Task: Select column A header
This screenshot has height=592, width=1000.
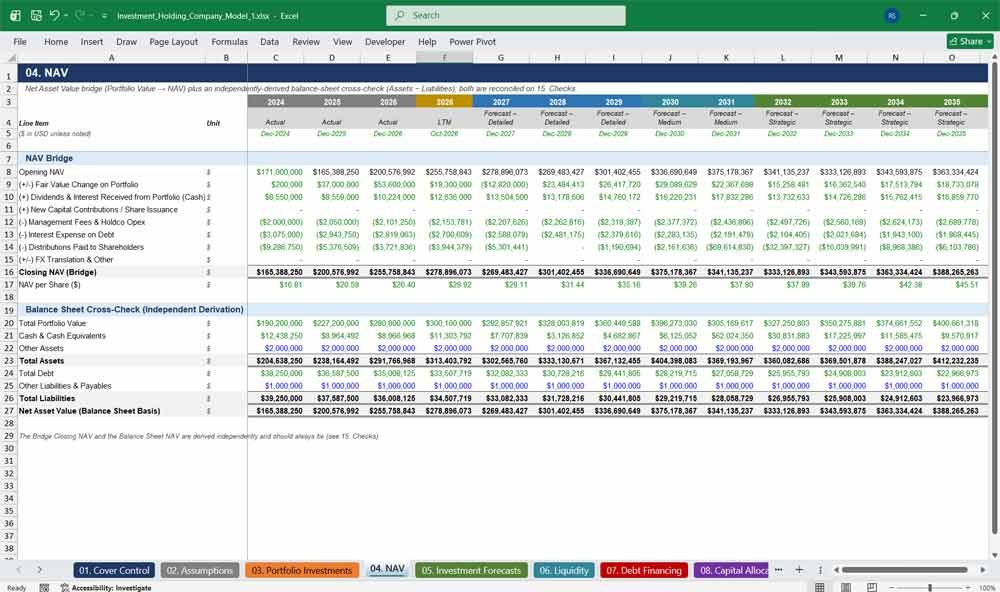Action: click(x=111, y=57)
